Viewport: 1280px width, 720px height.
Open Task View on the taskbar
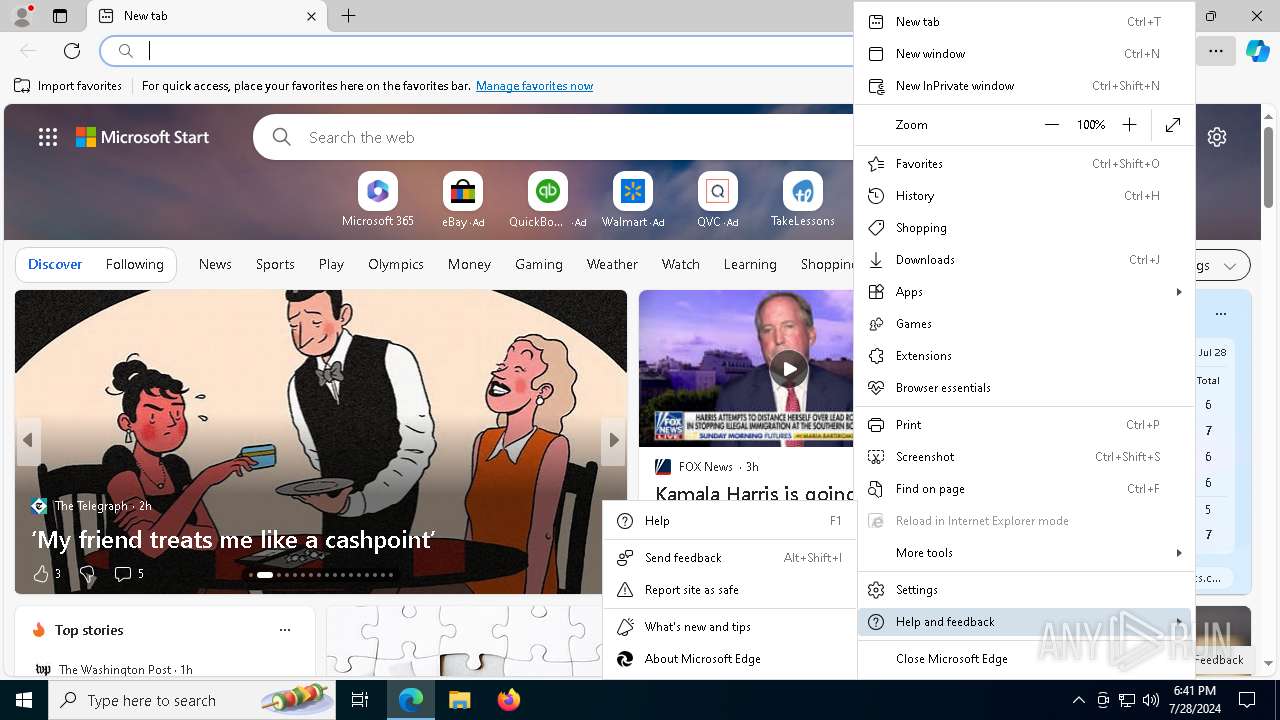360,700
